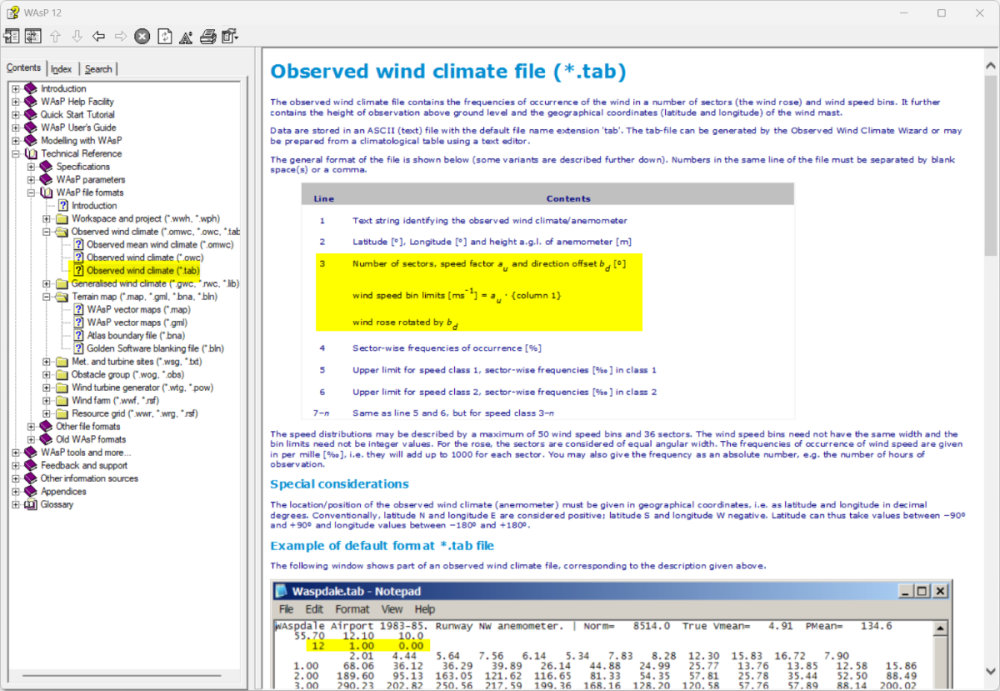Open Observed mean wind climate (*.omwc) page
The width and height of the screenshot is (1000, 691).
[159, 245]
